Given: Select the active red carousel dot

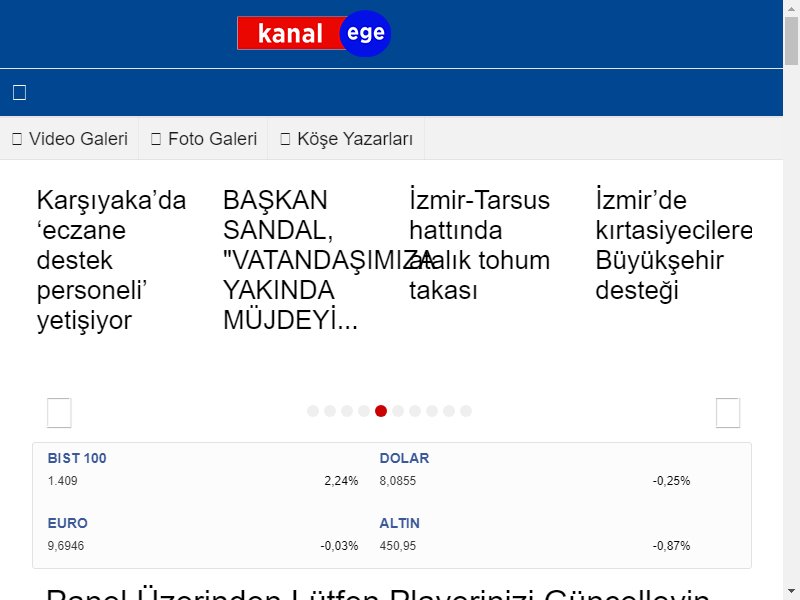Looking at the screenshot, I should tap(381, 411).
